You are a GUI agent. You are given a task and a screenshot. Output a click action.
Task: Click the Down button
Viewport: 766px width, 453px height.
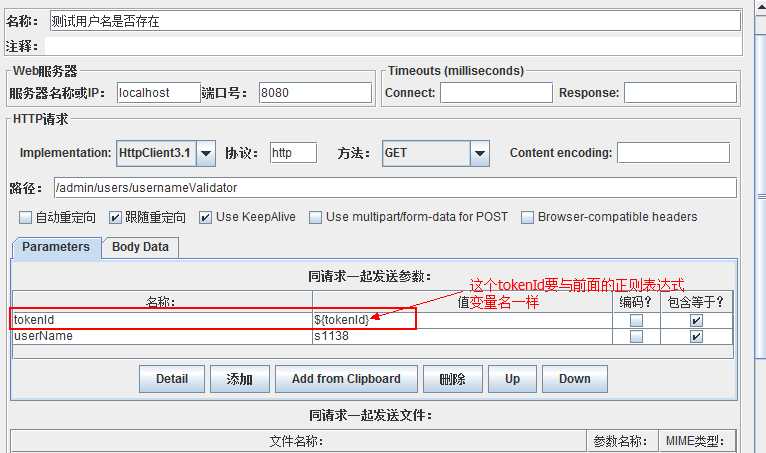575,379
